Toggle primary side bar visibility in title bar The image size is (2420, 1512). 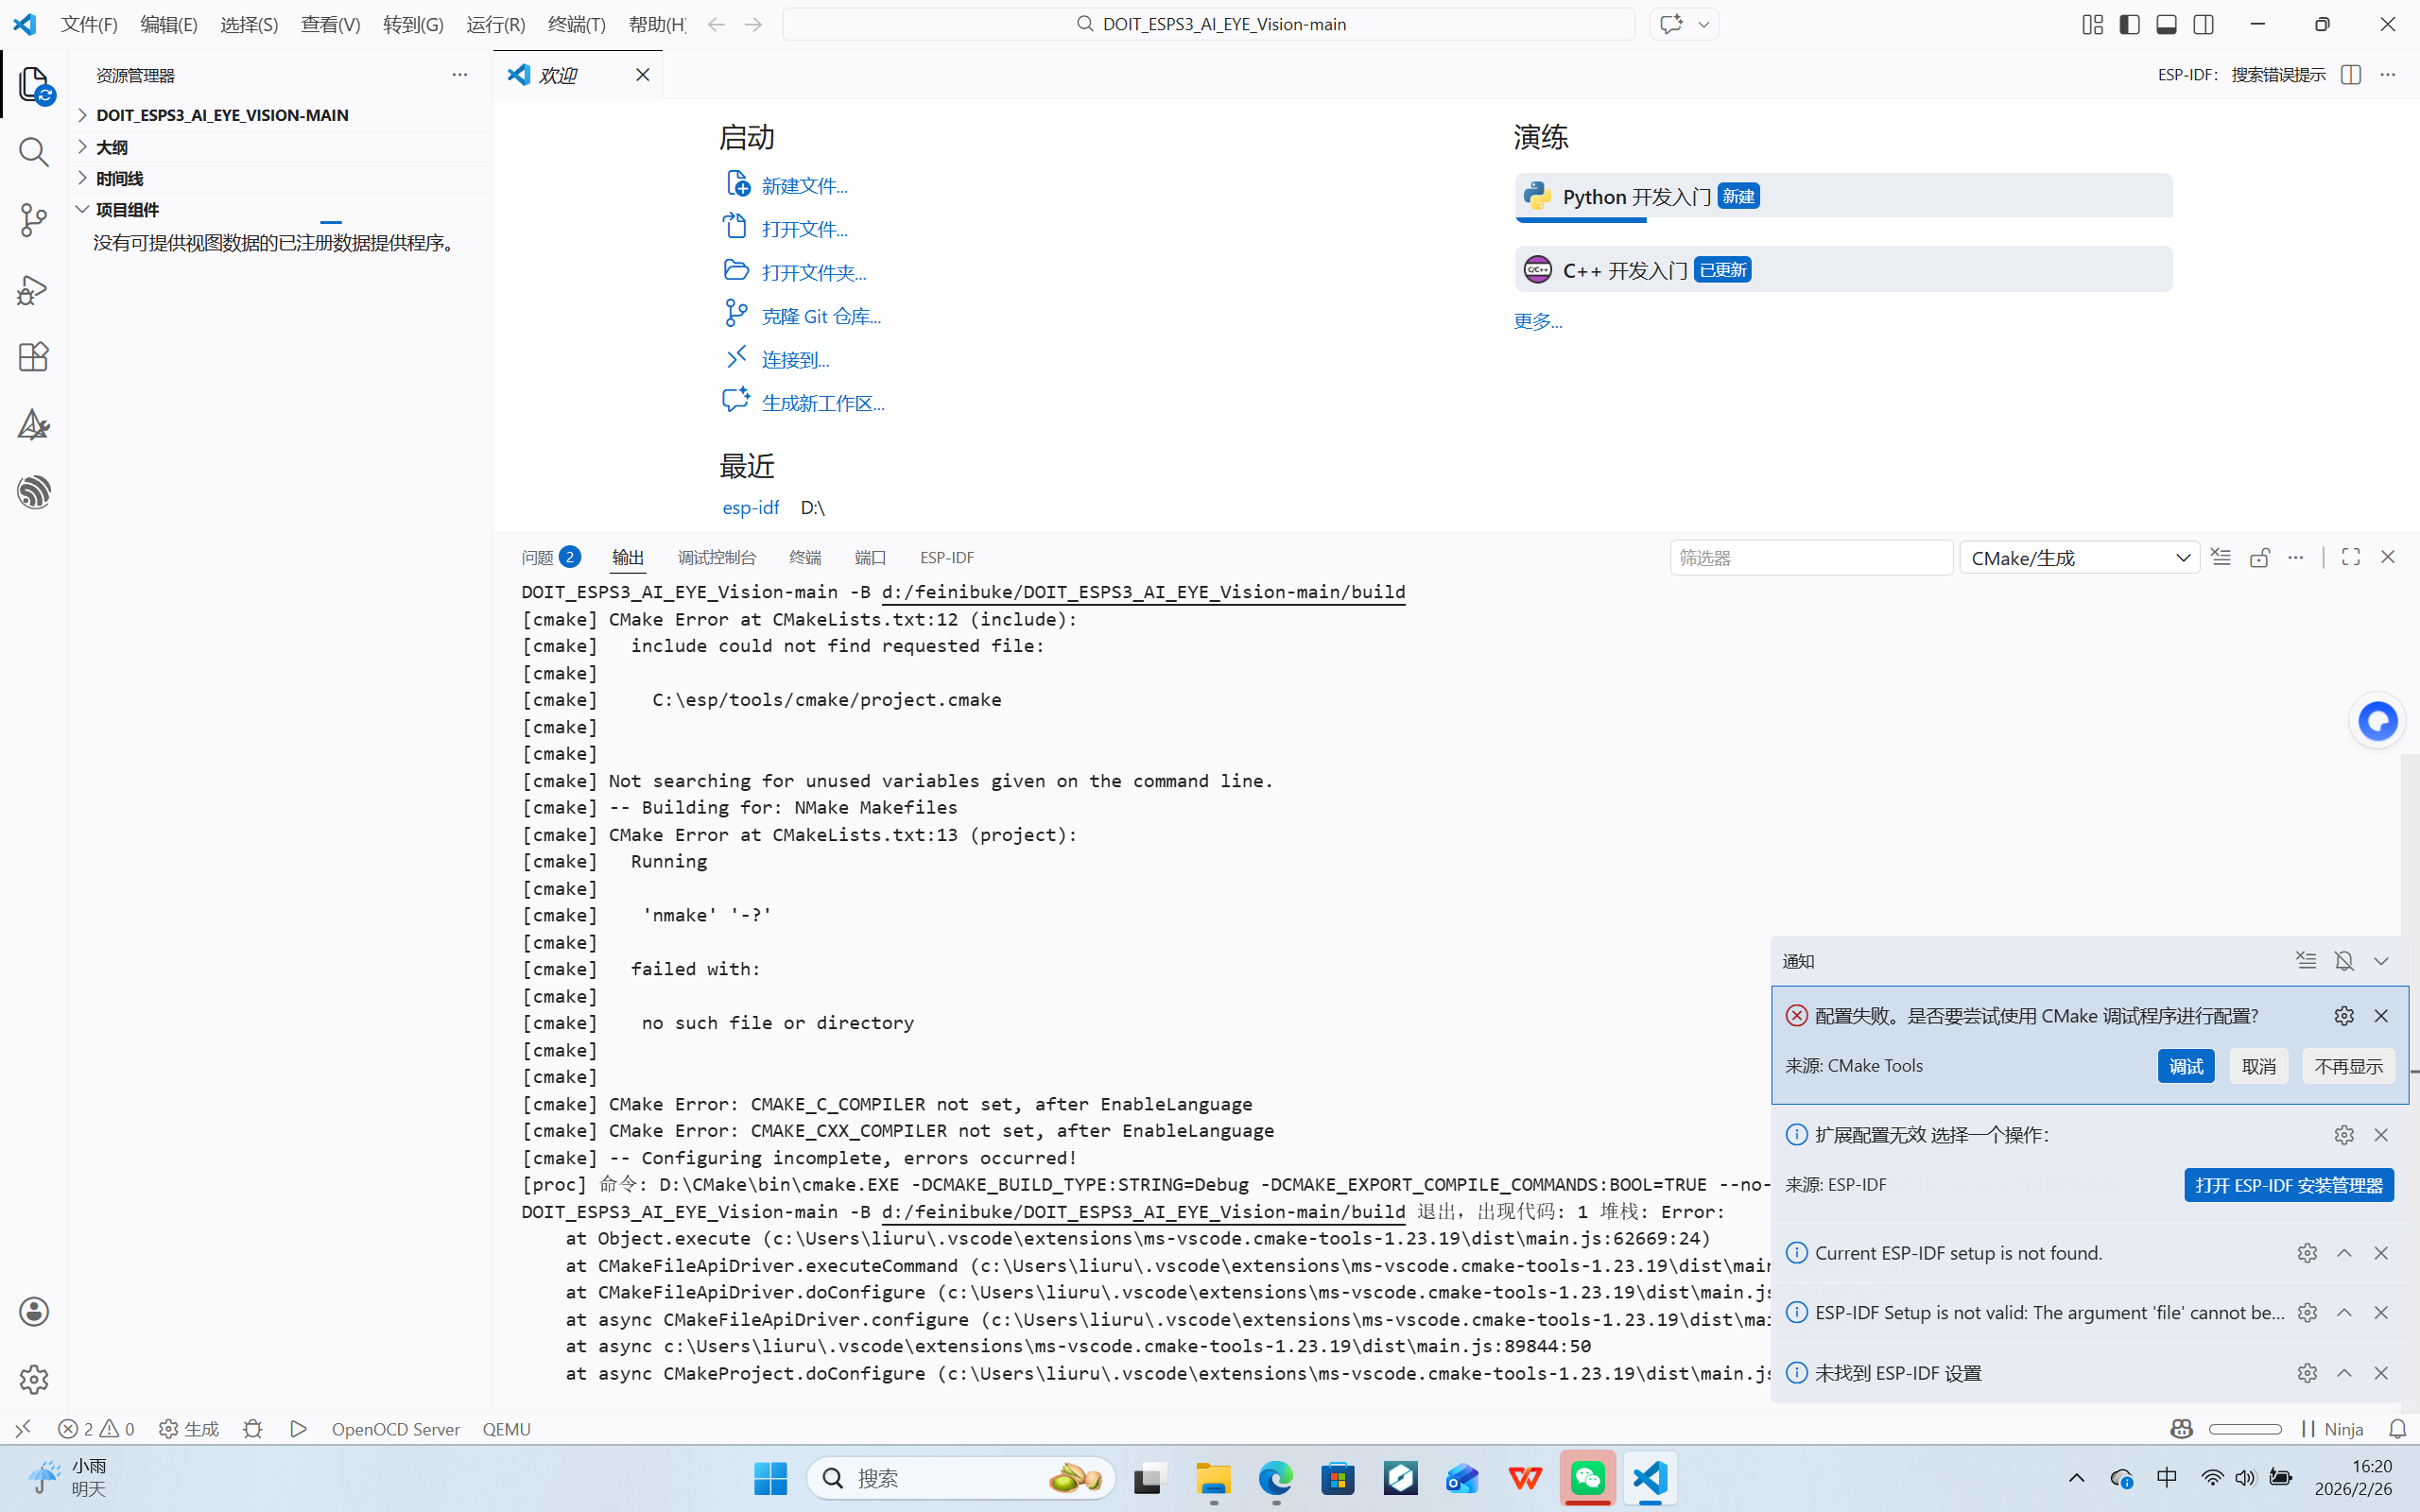(2130, 24)
